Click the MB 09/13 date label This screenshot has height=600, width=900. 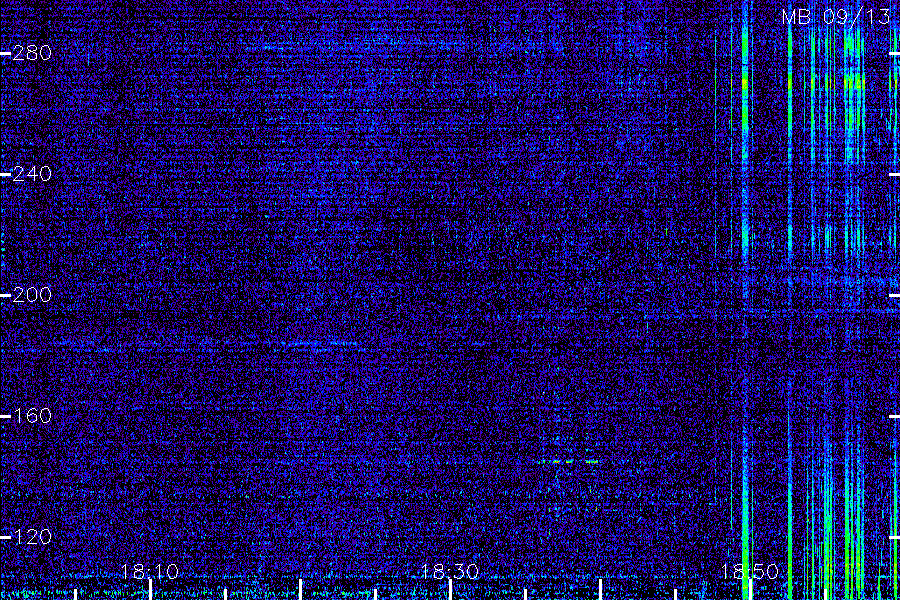coord(836,17)
